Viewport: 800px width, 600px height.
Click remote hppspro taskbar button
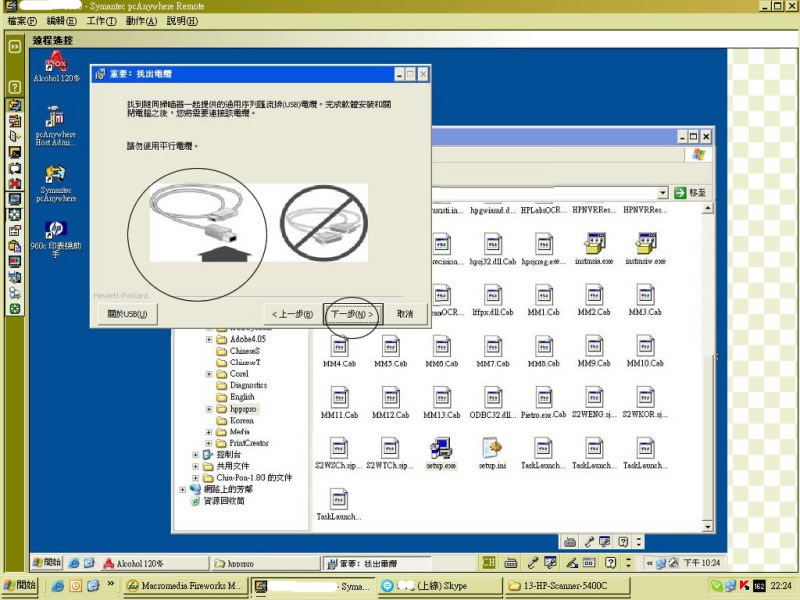tap(266, 563)
